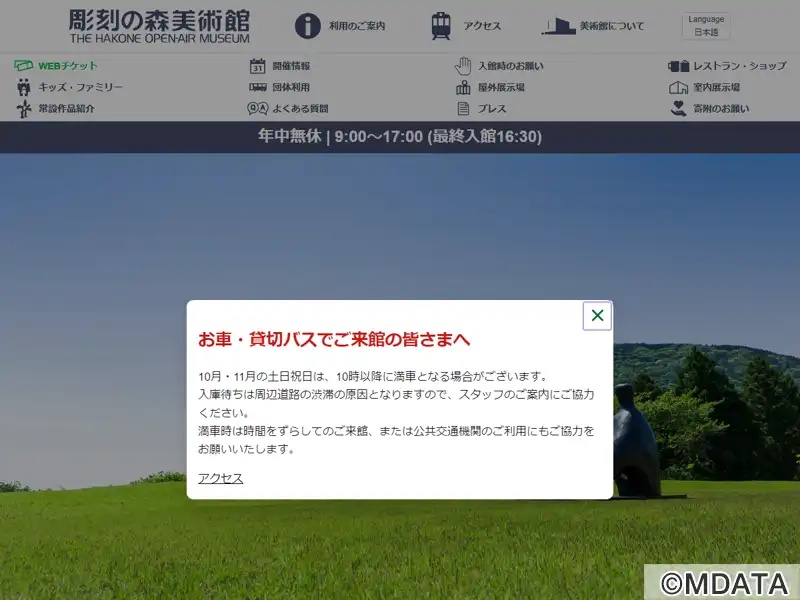Open the プレス press page
The width and height of the screenshot is (800, 600).
click(491, 108)
